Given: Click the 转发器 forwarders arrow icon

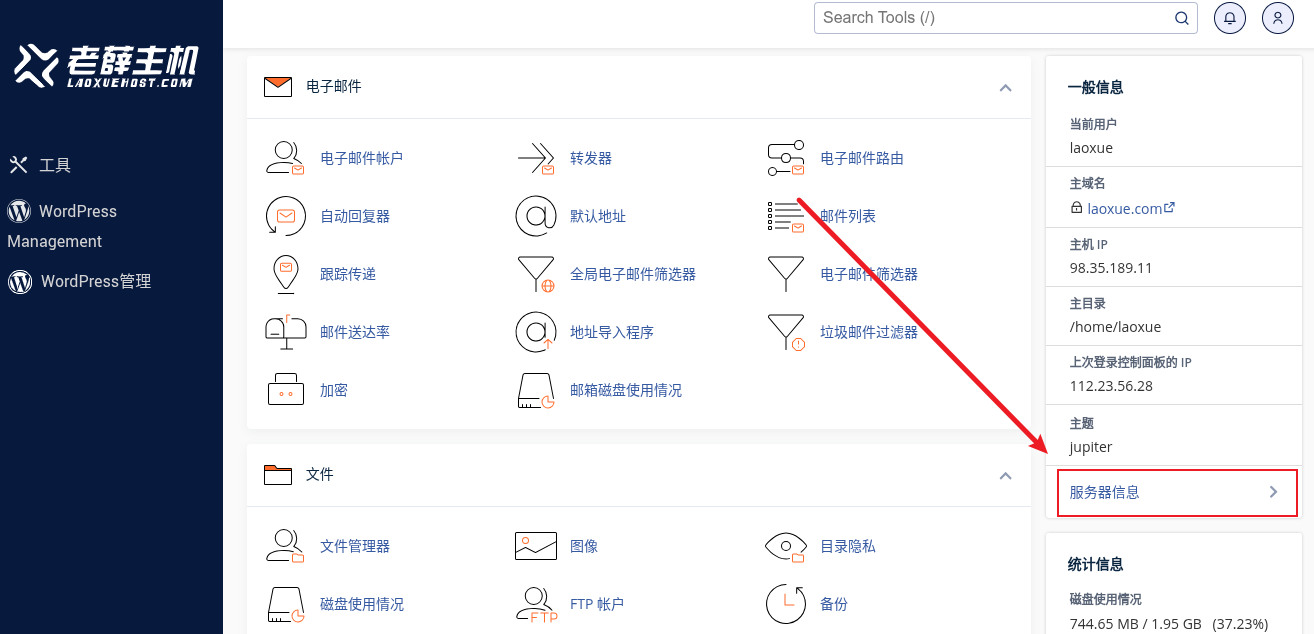Looking at the screenshot, I should [535, 158].
